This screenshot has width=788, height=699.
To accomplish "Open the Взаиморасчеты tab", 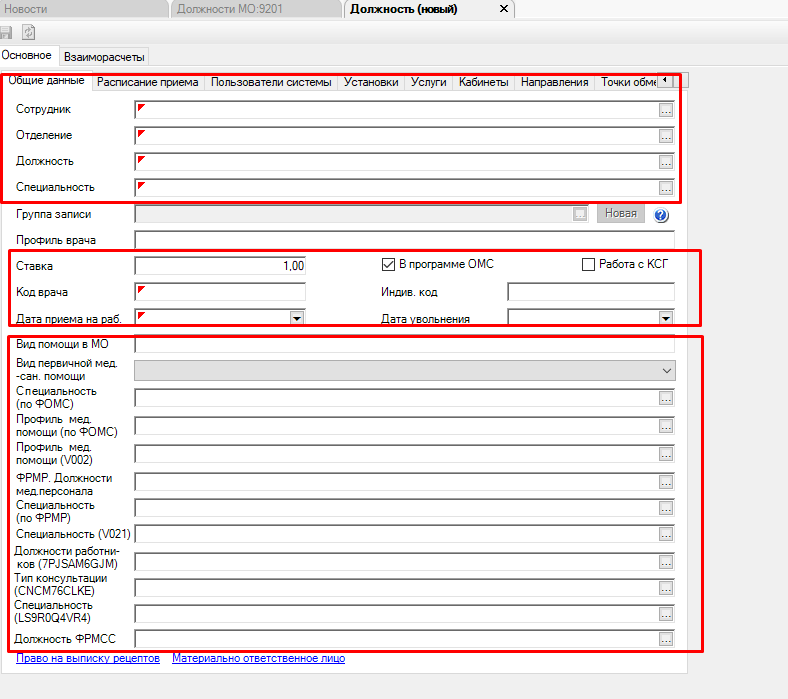I will click(104, 57).
